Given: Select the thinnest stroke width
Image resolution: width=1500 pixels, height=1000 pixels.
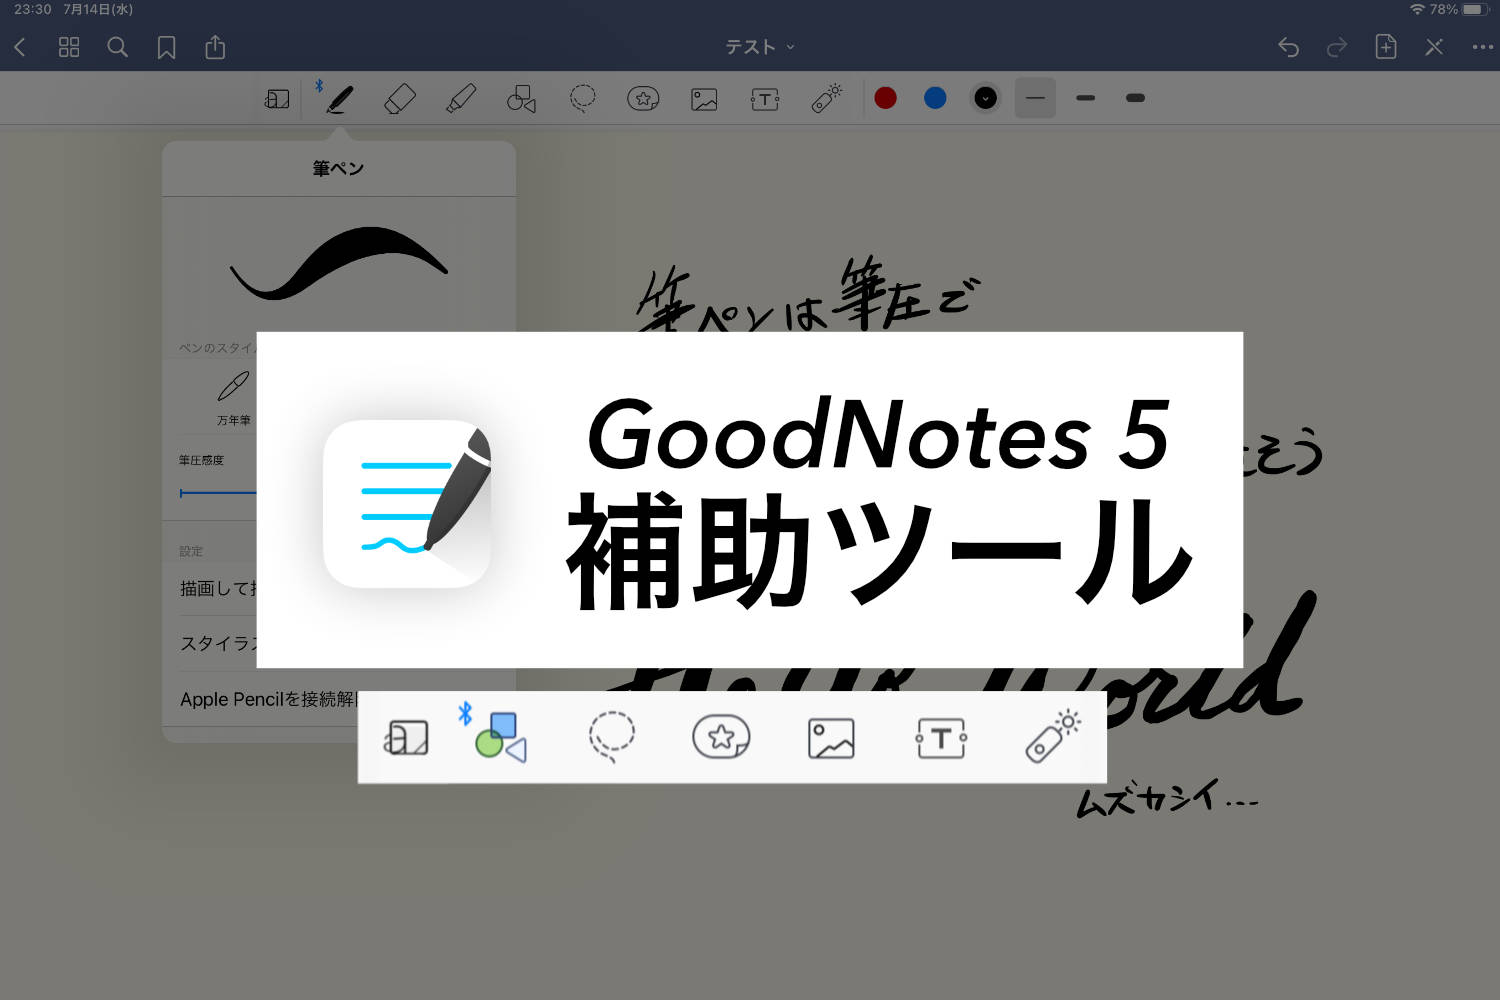Looking at the screenshot, I should (1035, 98).
